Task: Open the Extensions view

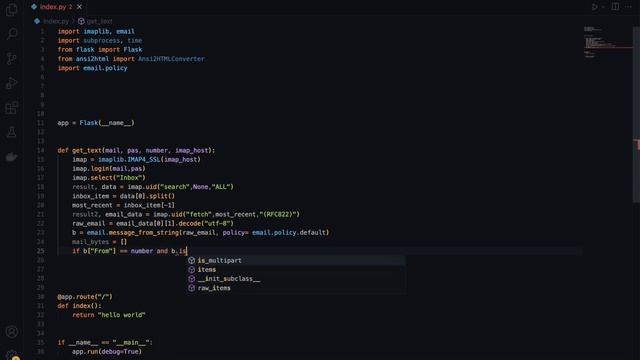Action: point(11,108)
